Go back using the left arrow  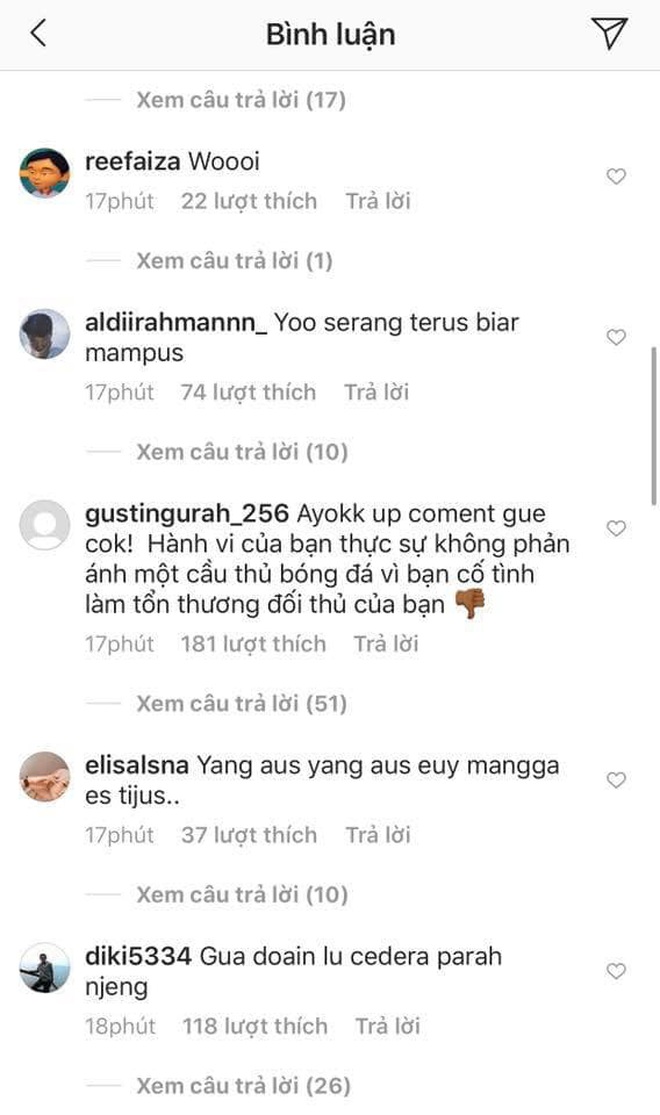[x=38, y=33]
